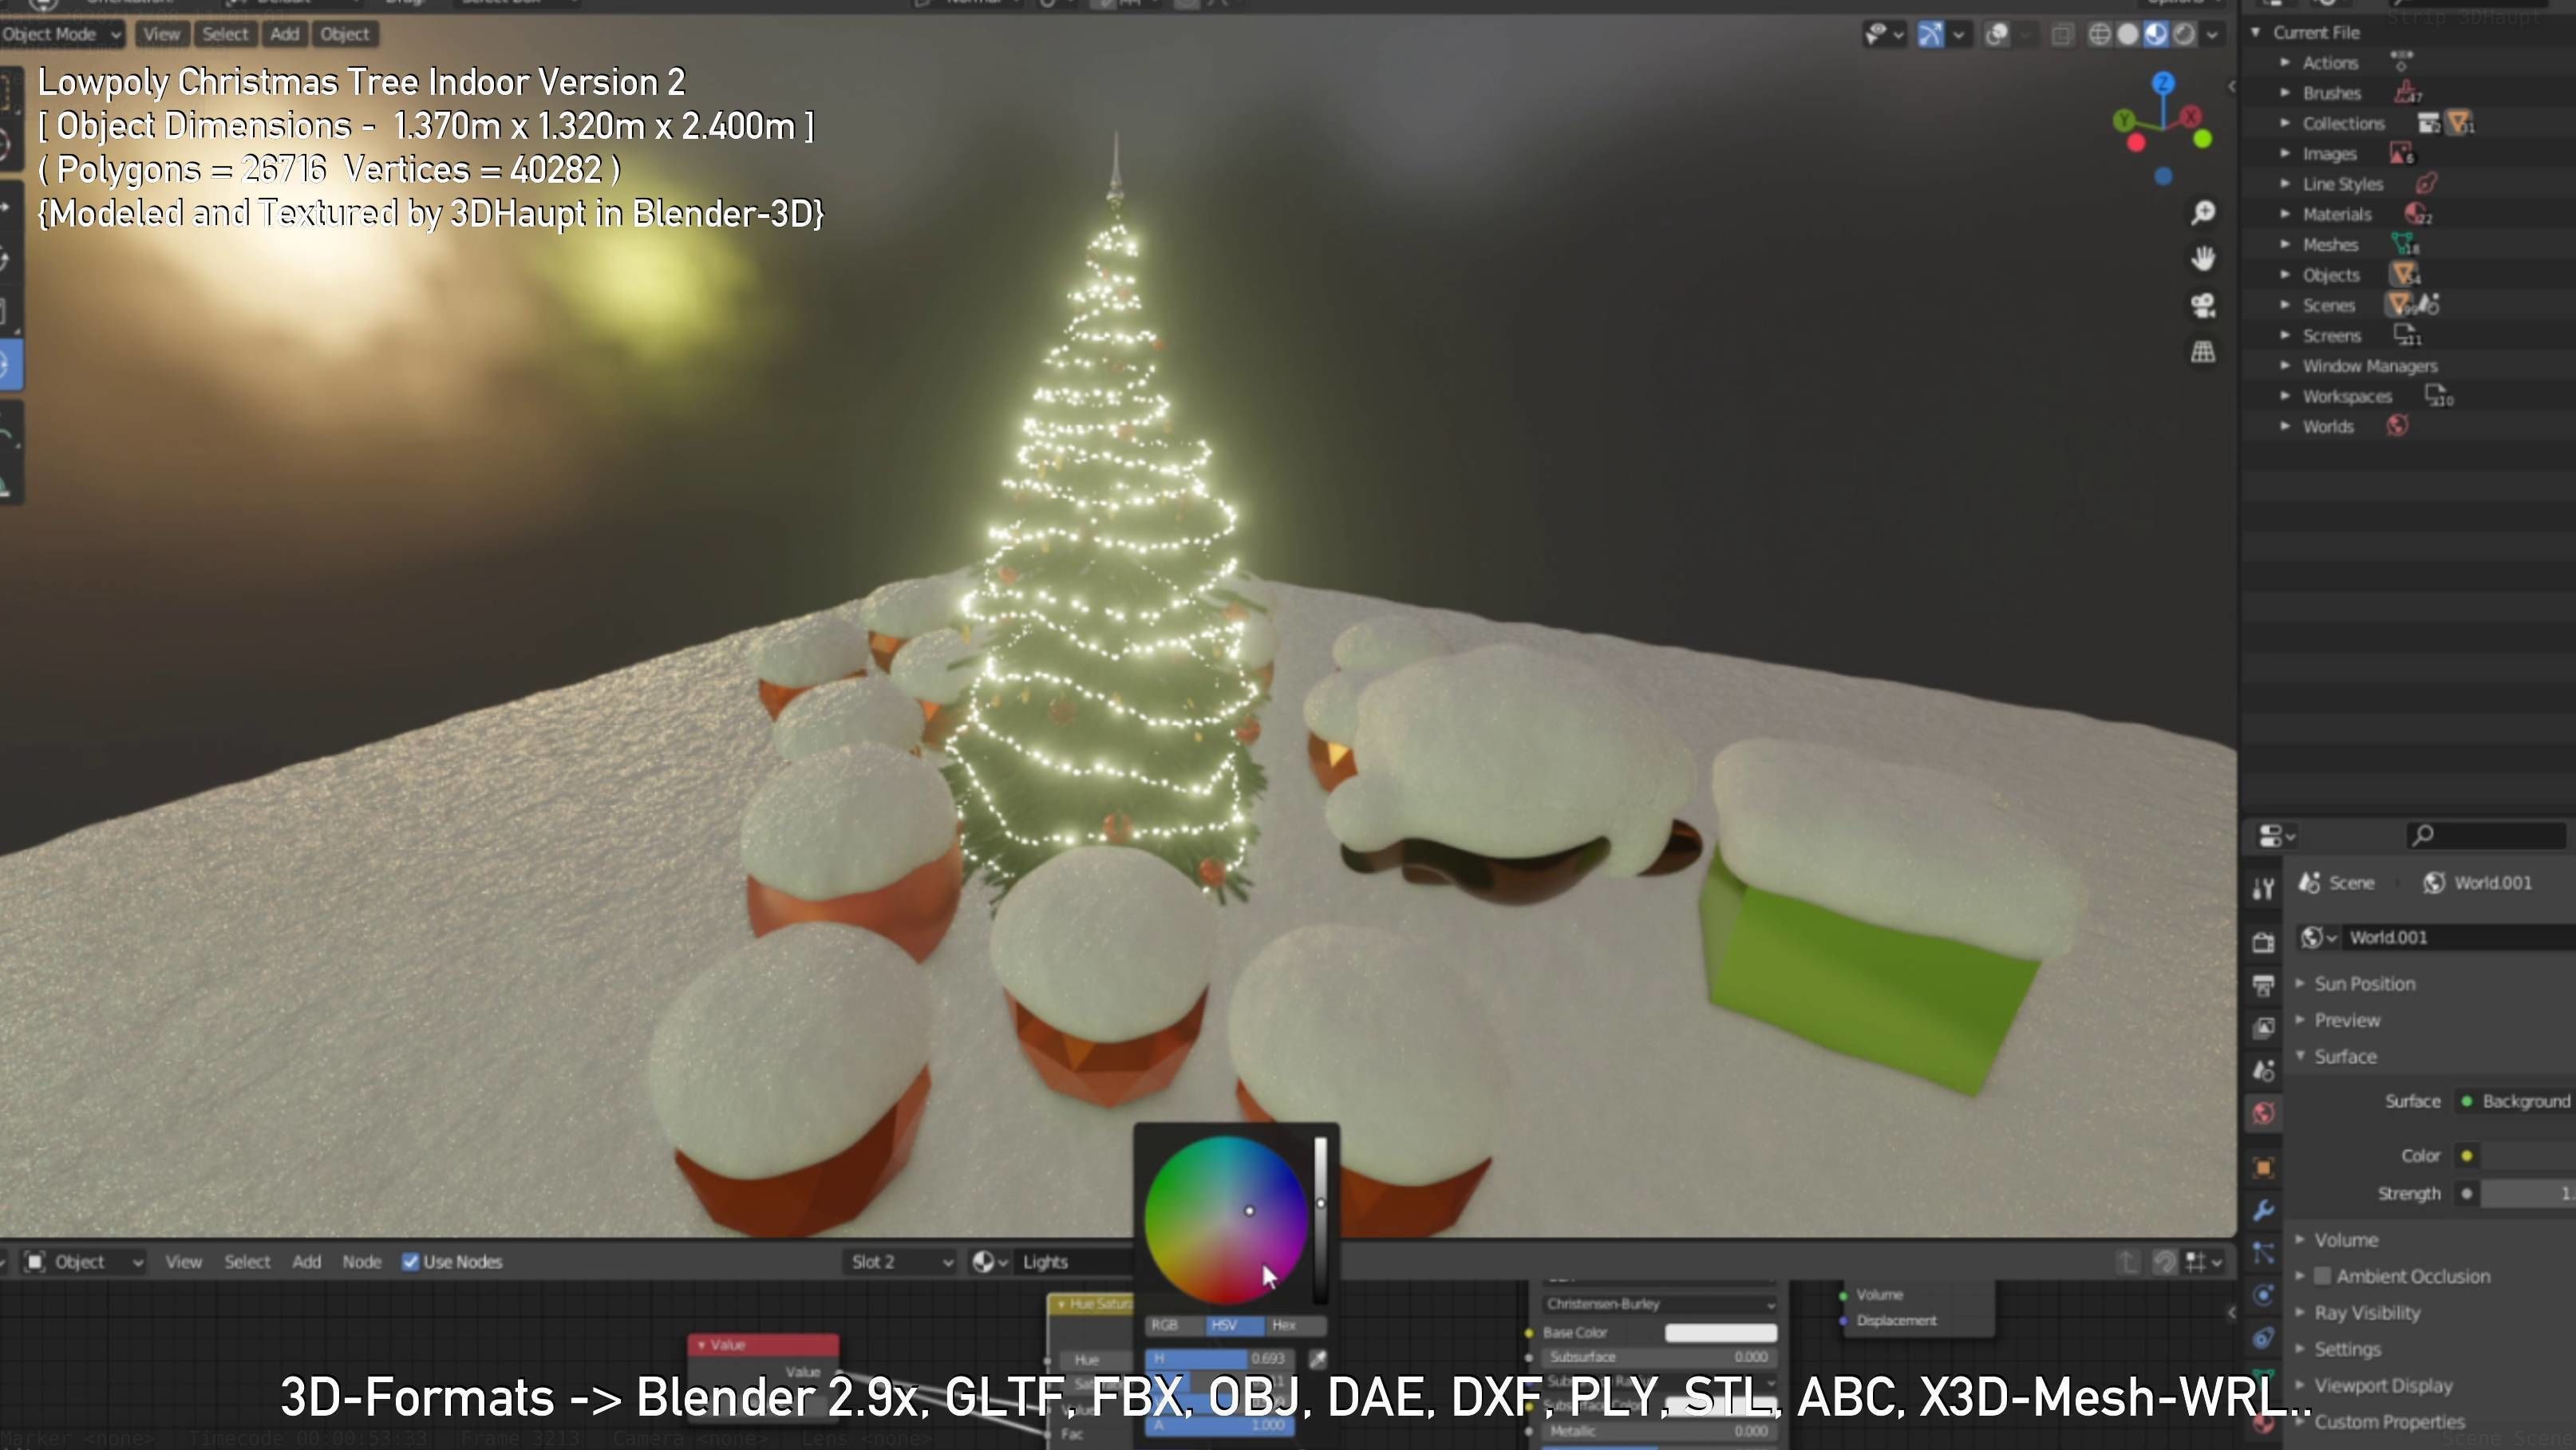Select wireframe viewport shading
This screenshot has width=2576, height=1450.
point(2100,35)
